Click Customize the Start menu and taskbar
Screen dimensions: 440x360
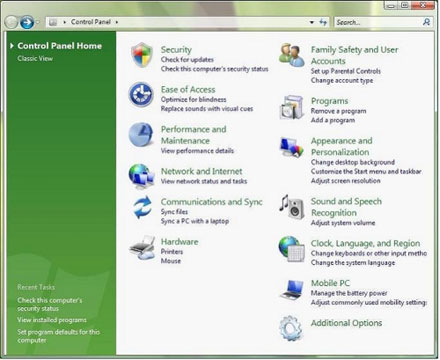tap(366, 171)
